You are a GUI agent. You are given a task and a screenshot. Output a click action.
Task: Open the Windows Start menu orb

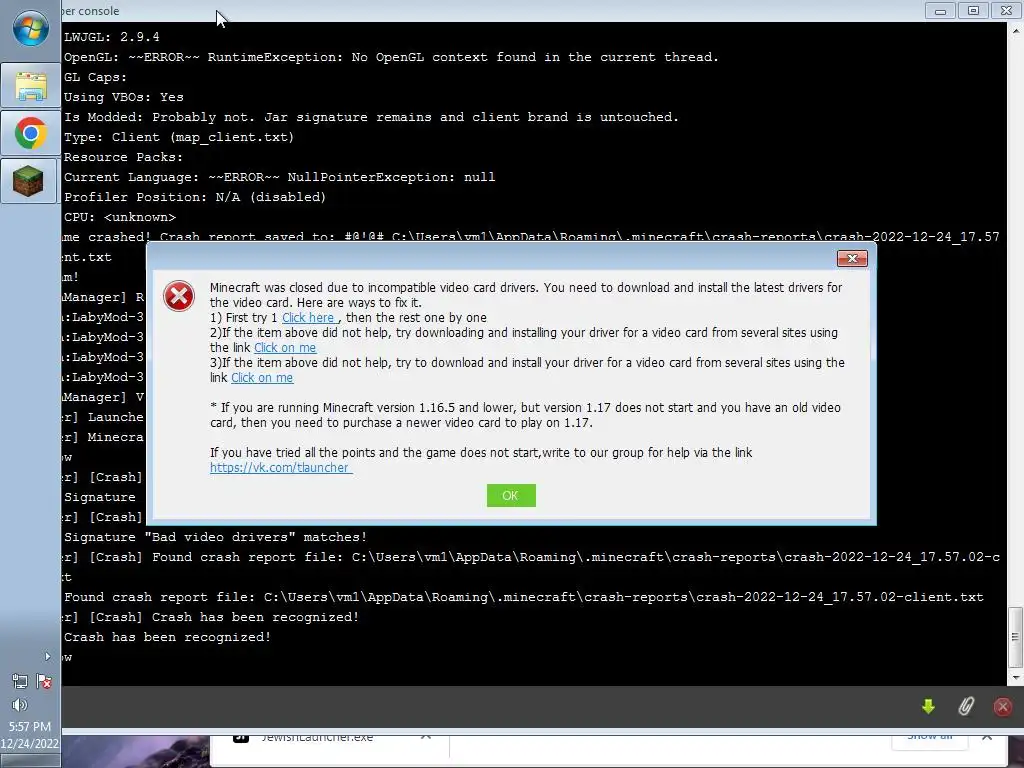point(31,29)
